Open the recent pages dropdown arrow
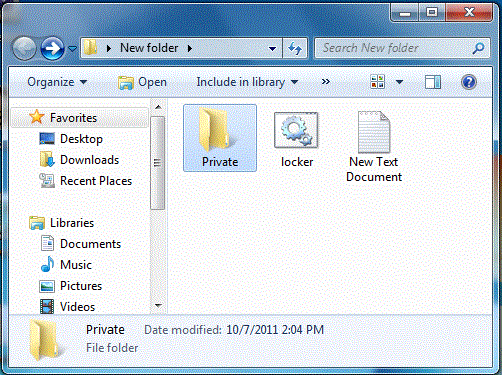Screen dimensions: 502x375 point(72,49)
